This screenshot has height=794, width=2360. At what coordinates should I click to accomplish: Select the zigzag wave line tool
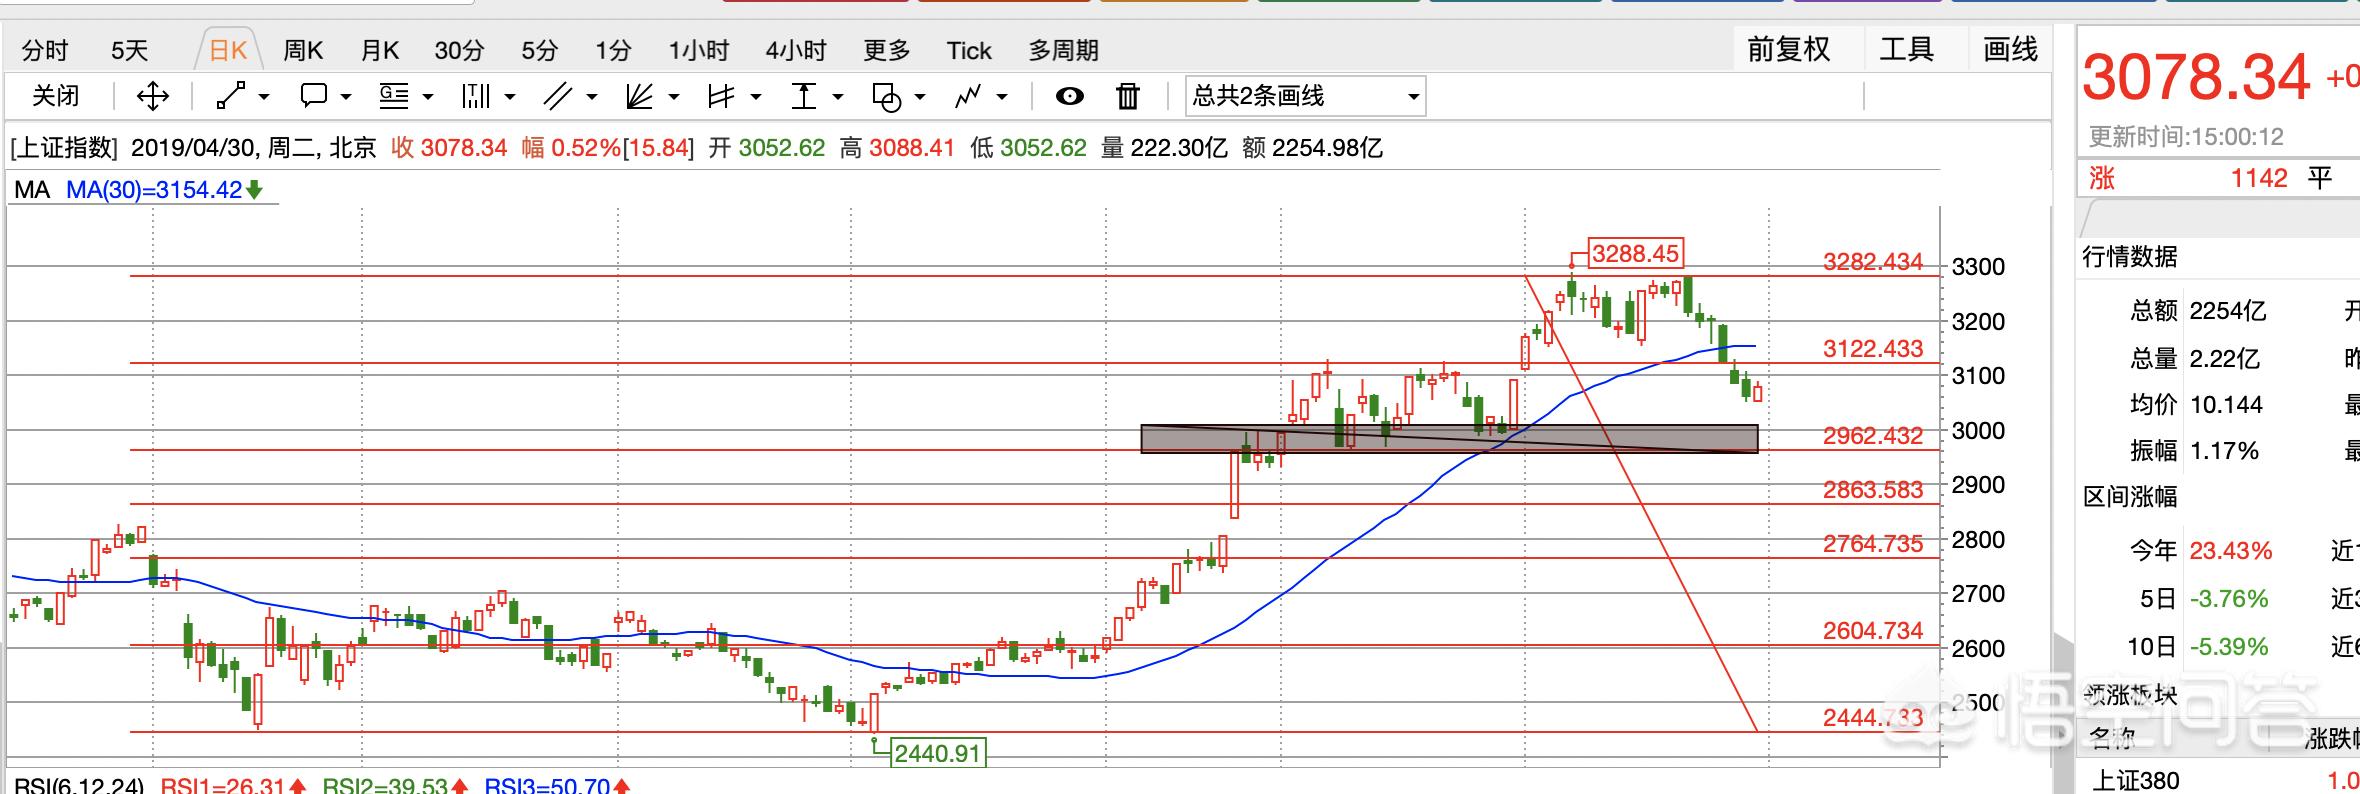pos(968,96)
